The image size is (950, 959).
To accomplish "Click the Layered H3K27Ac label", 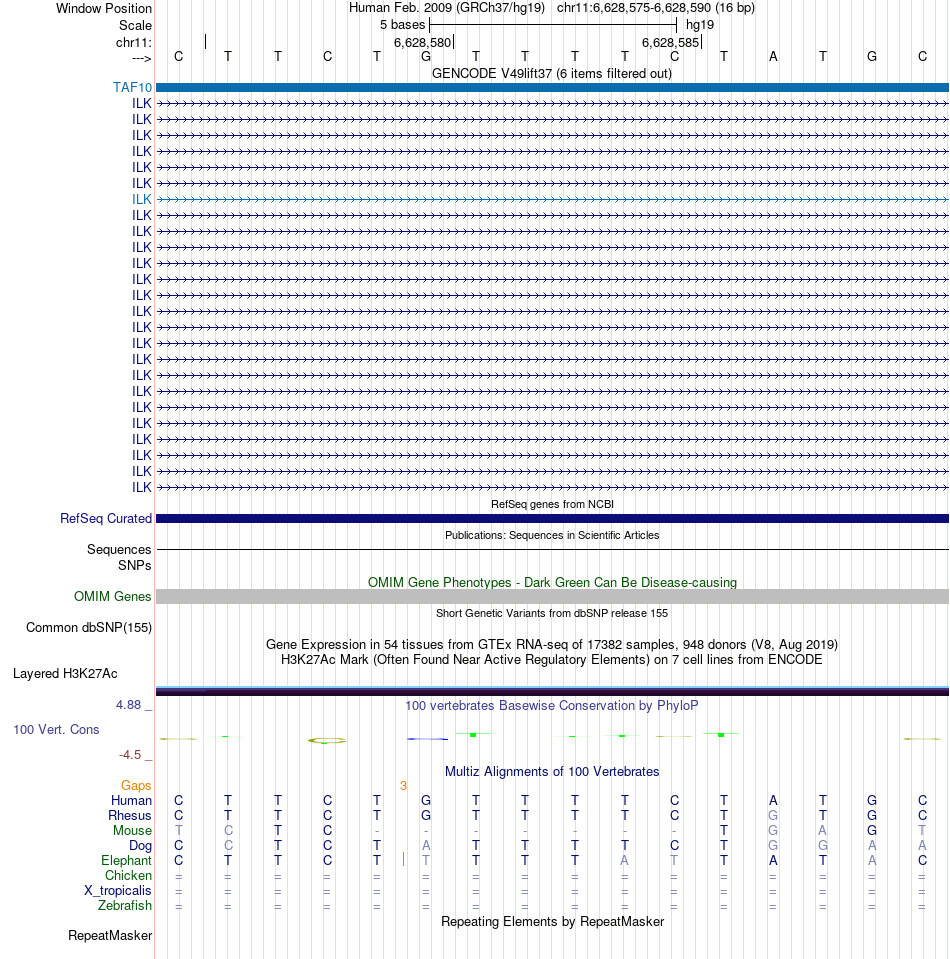I will pos(65,673).
